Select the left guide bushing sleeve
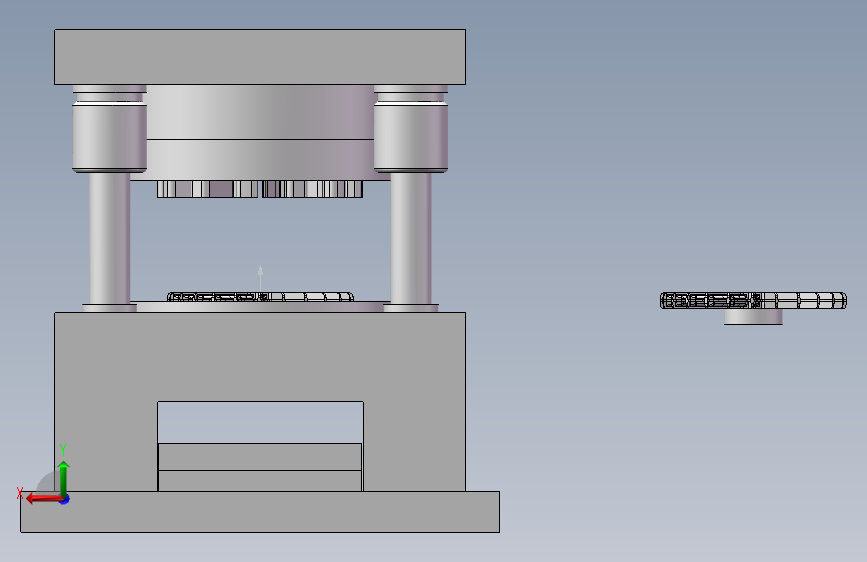Image resolution: width=867 pixels, height=562 pixels. pyautogui.click(x=109, y=137)
